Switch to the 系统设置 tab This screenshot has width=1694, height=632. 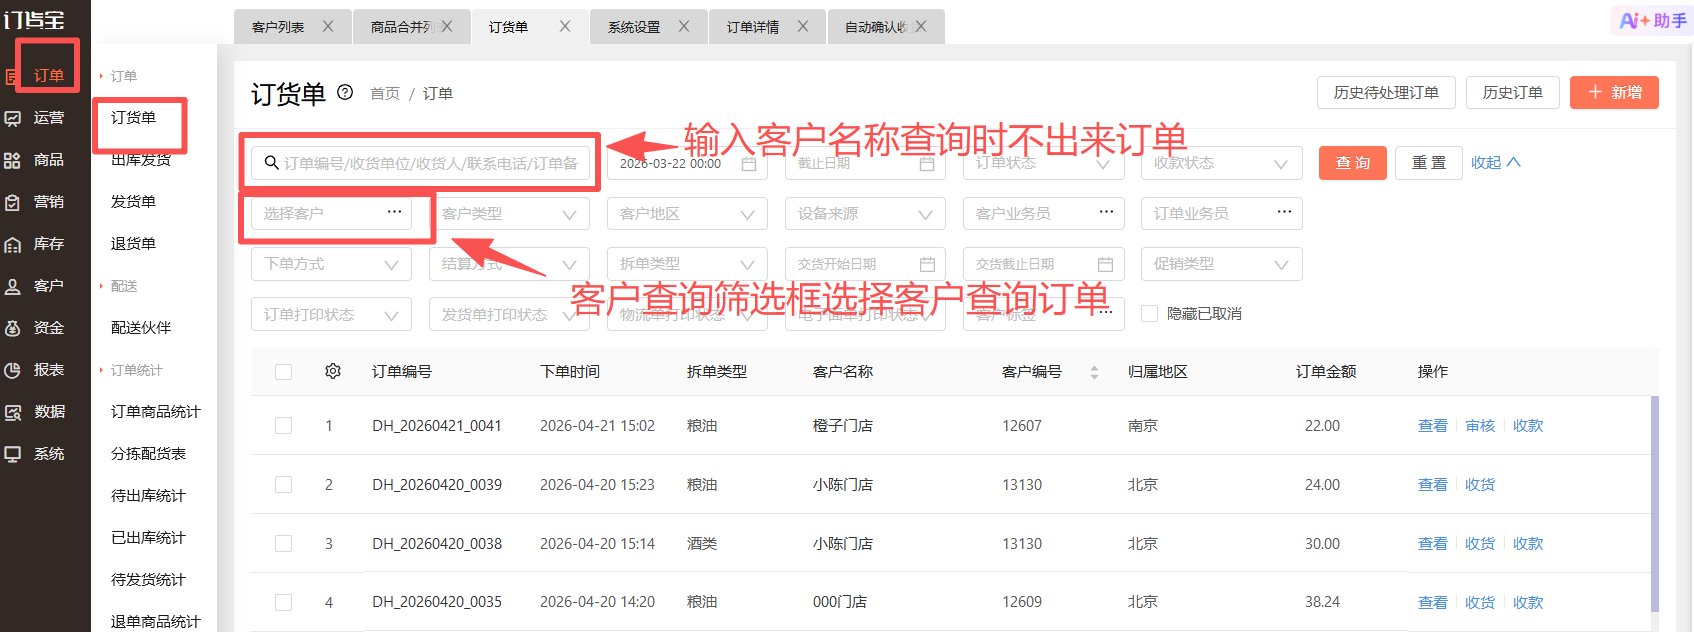click(634, 27)
